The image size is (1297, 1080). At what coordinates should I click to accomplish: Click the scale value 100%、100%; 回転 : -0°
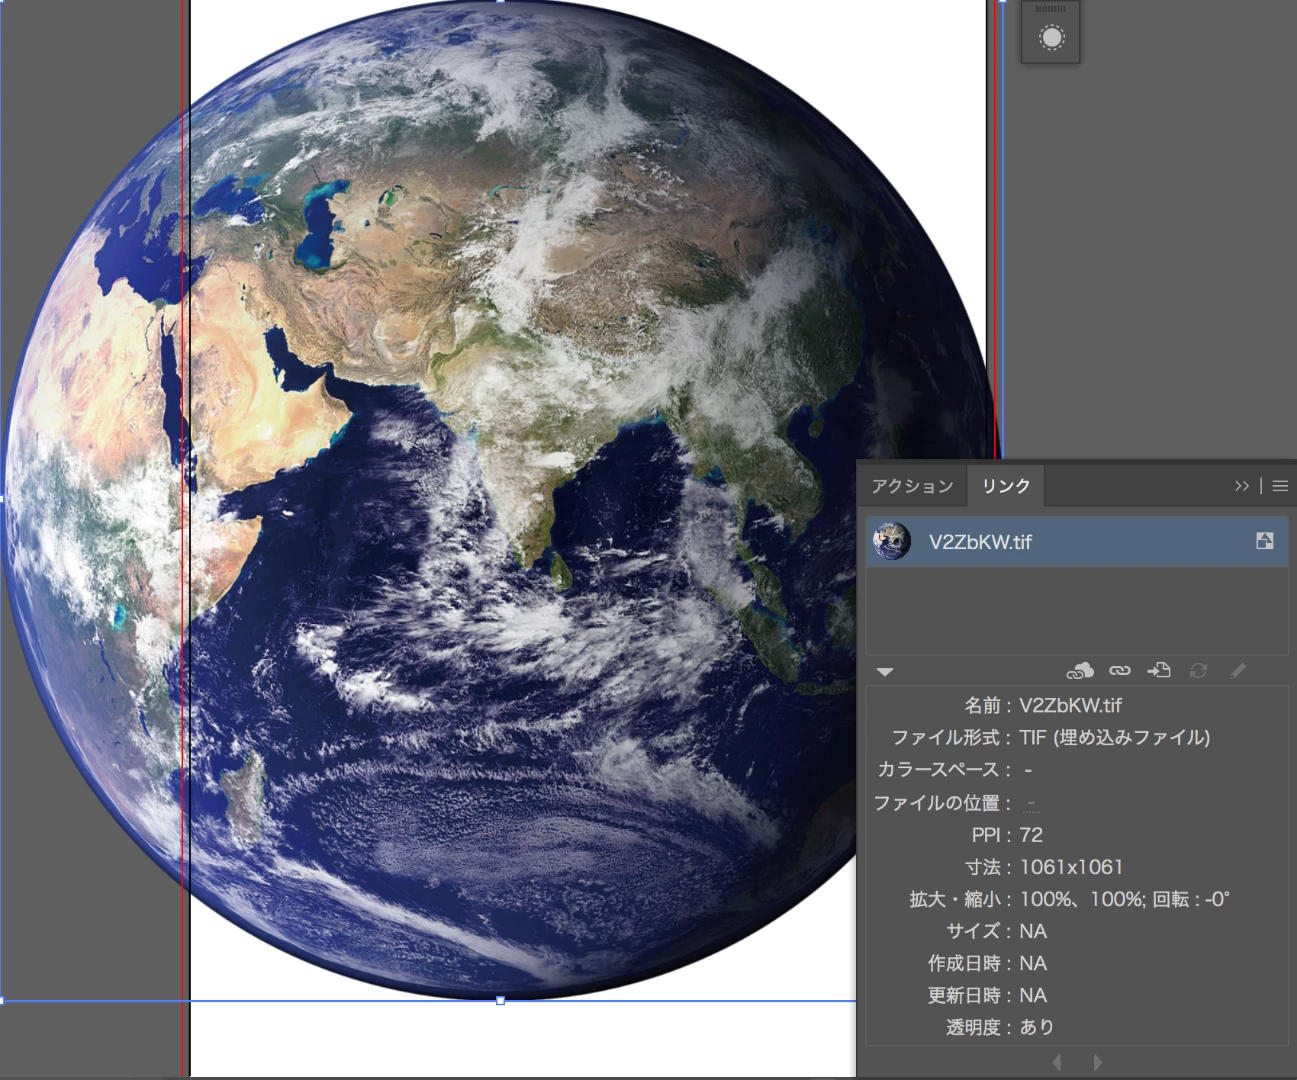(x=1124, y=899)
